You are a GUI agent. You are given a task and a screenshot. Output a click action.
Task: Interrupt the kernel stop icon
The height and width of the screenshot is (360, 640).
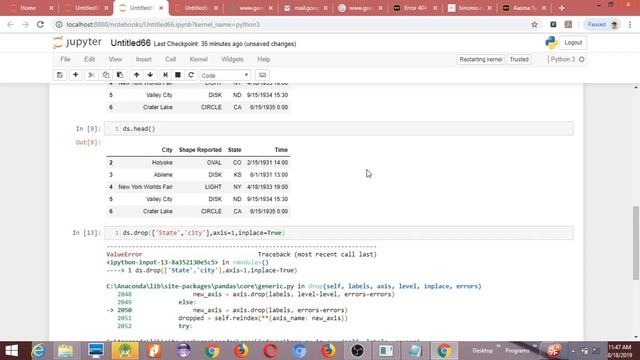coord(178,75)
